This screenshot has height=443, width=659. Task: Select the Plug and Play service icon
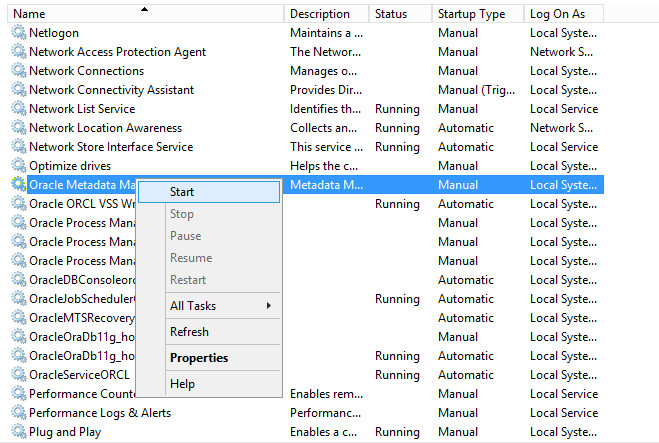pyautogui.click(x=18, y=431)
